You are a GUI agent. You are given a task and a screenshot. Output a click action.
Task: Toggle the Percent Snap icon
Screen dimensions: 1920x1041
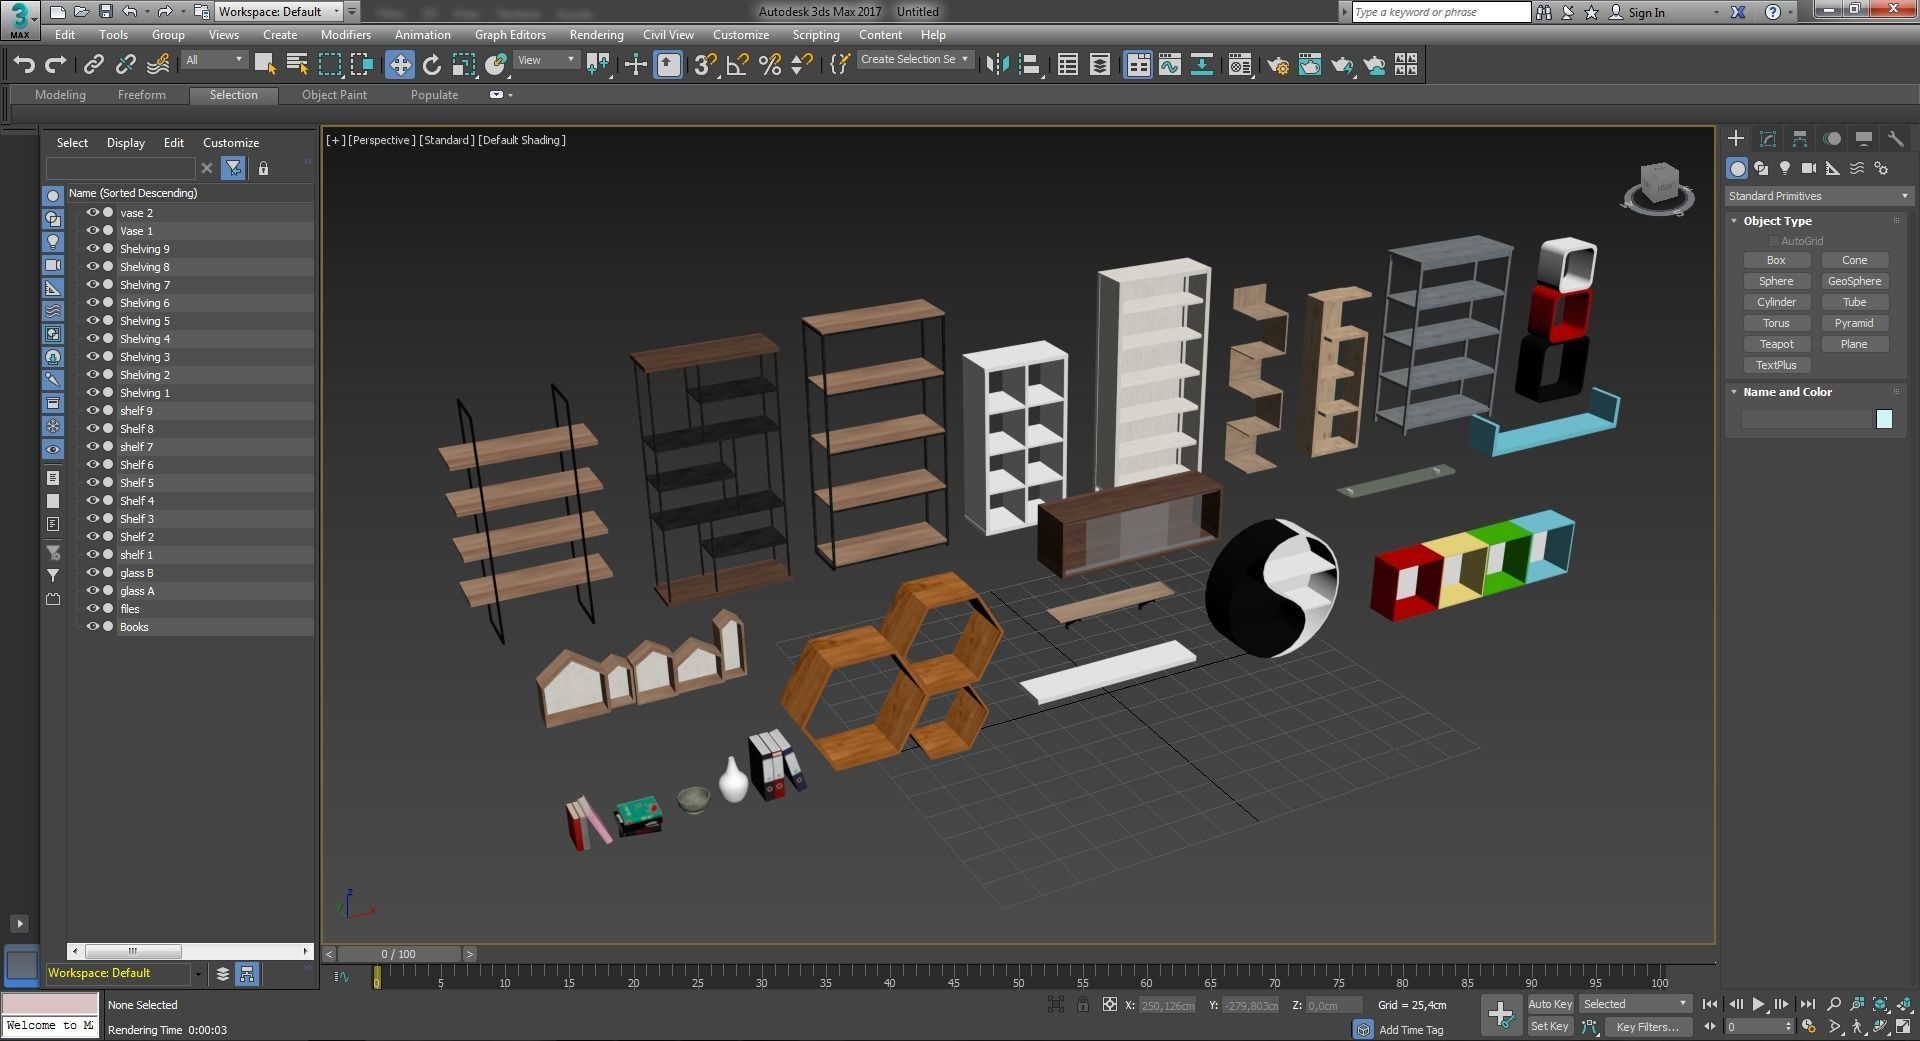click(770, 65)
